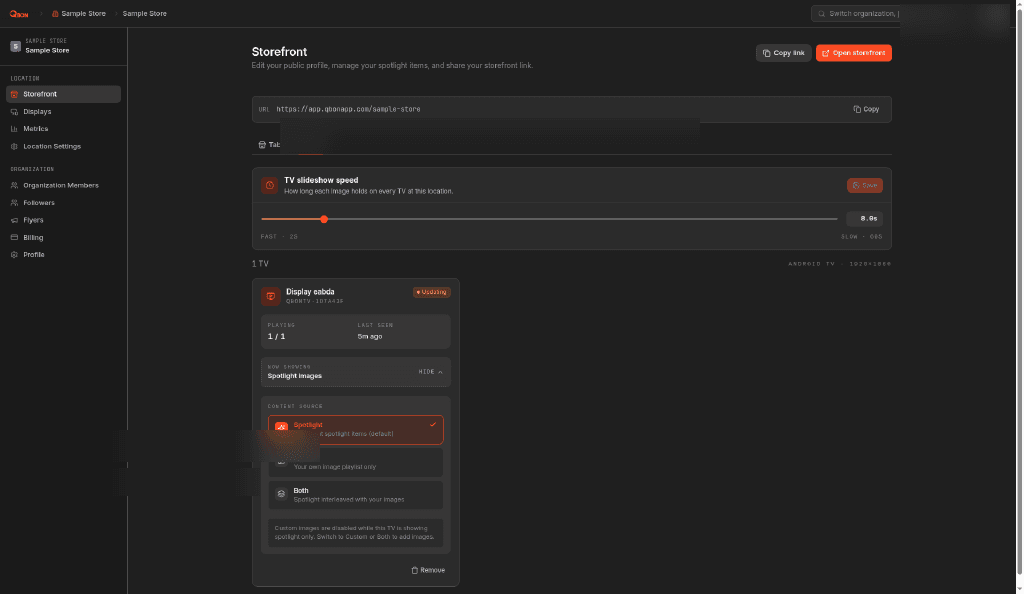Screen dimensions: 1024x594
Task: Click the 8.0s speed value box
Action: [x=864, y=219]
